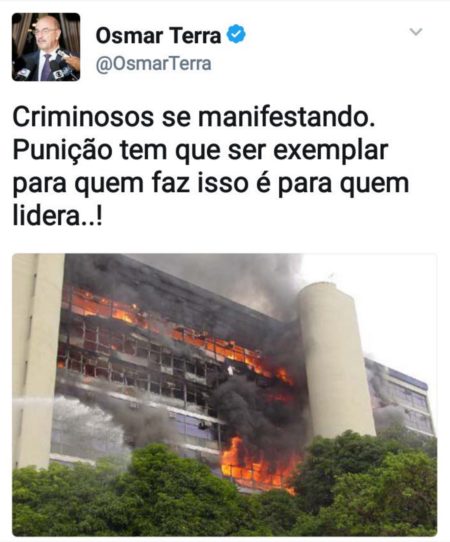The height and width of the screenshot is (542, 450).
Task: Click the word exemplar in the tweet text
Action: click(x=330, y=152)
